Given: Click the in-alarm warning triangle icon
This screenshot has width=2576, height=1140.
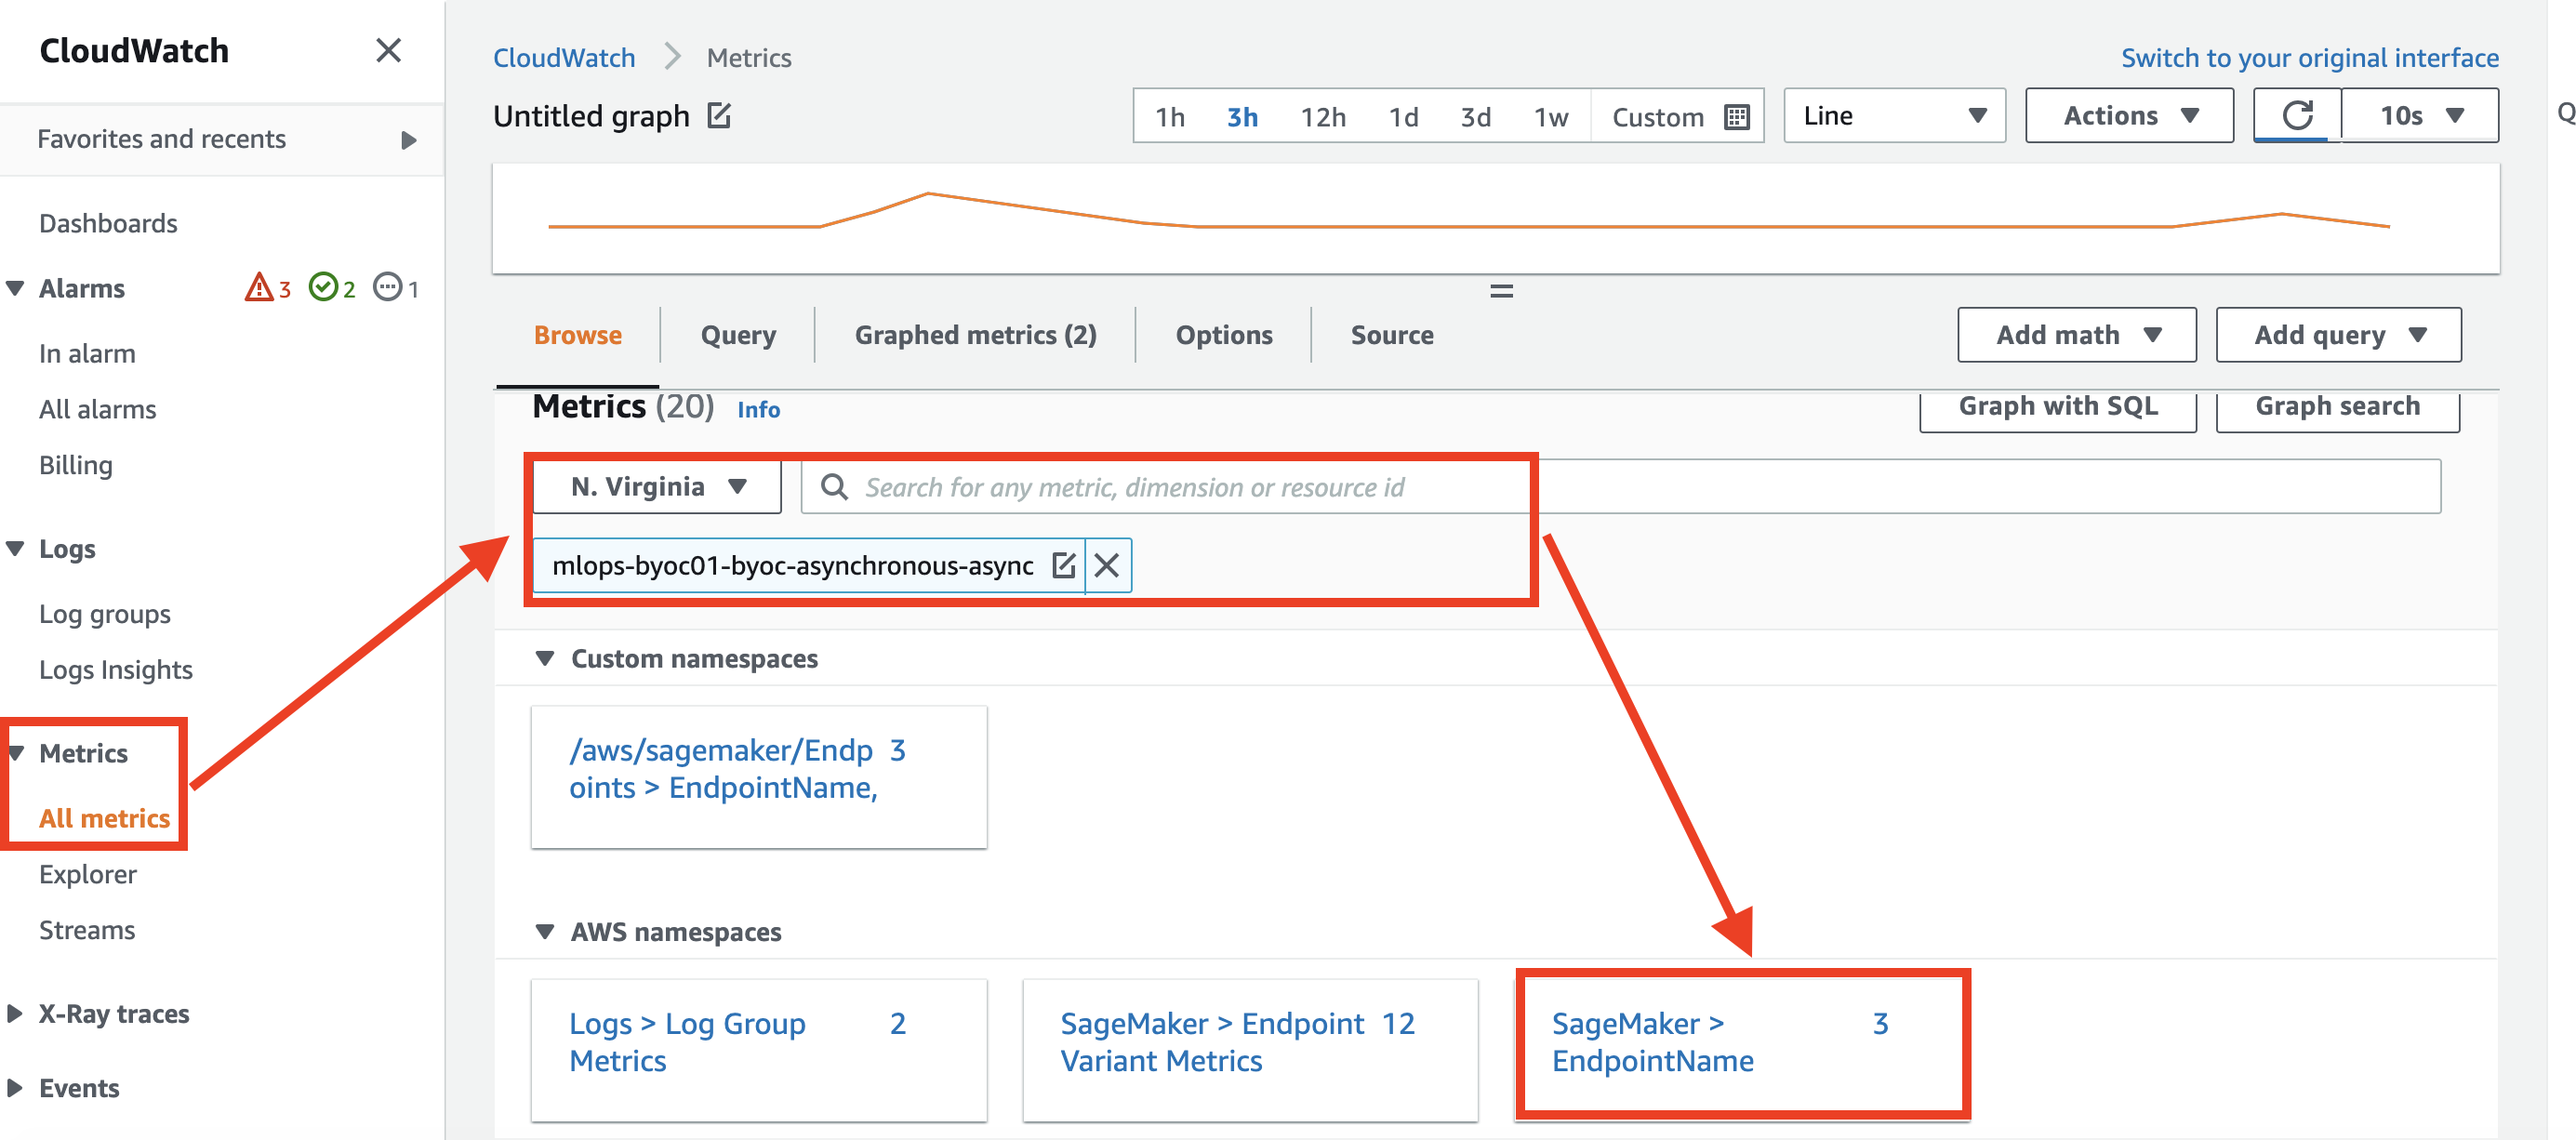Looking at the screenshot, I should tap(259, 288).
